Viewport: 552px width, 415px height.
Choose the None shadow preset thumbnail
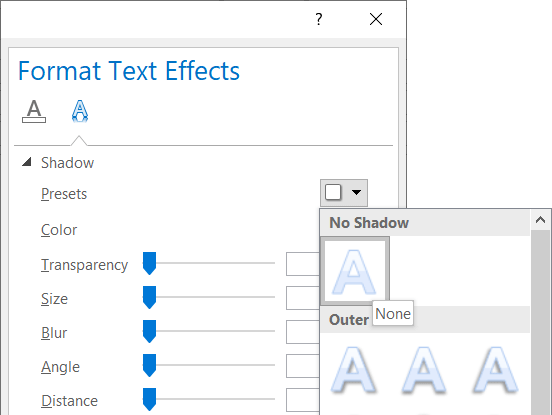point(355,271)
